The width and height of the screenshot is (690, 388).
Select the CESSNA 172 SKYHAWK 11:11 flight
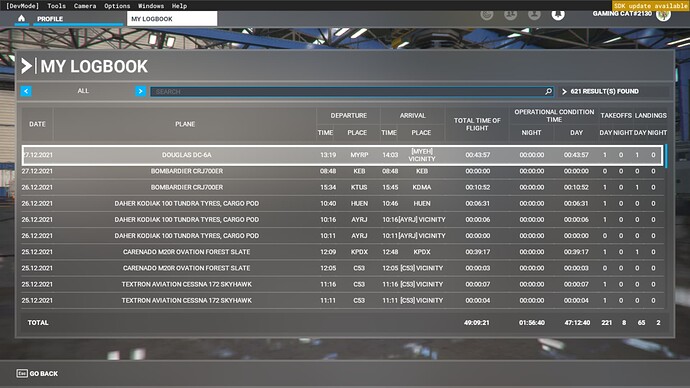342,300
